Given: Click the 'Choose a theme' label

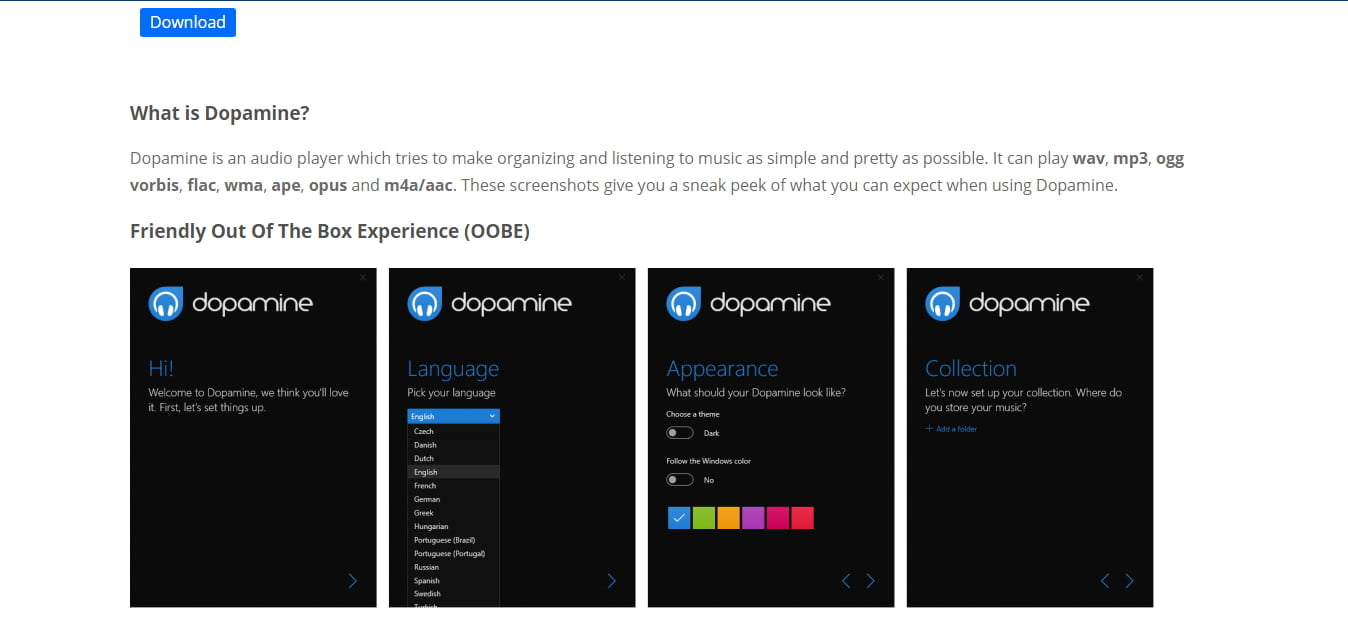Looking at the screenshot, I should 693,414.
